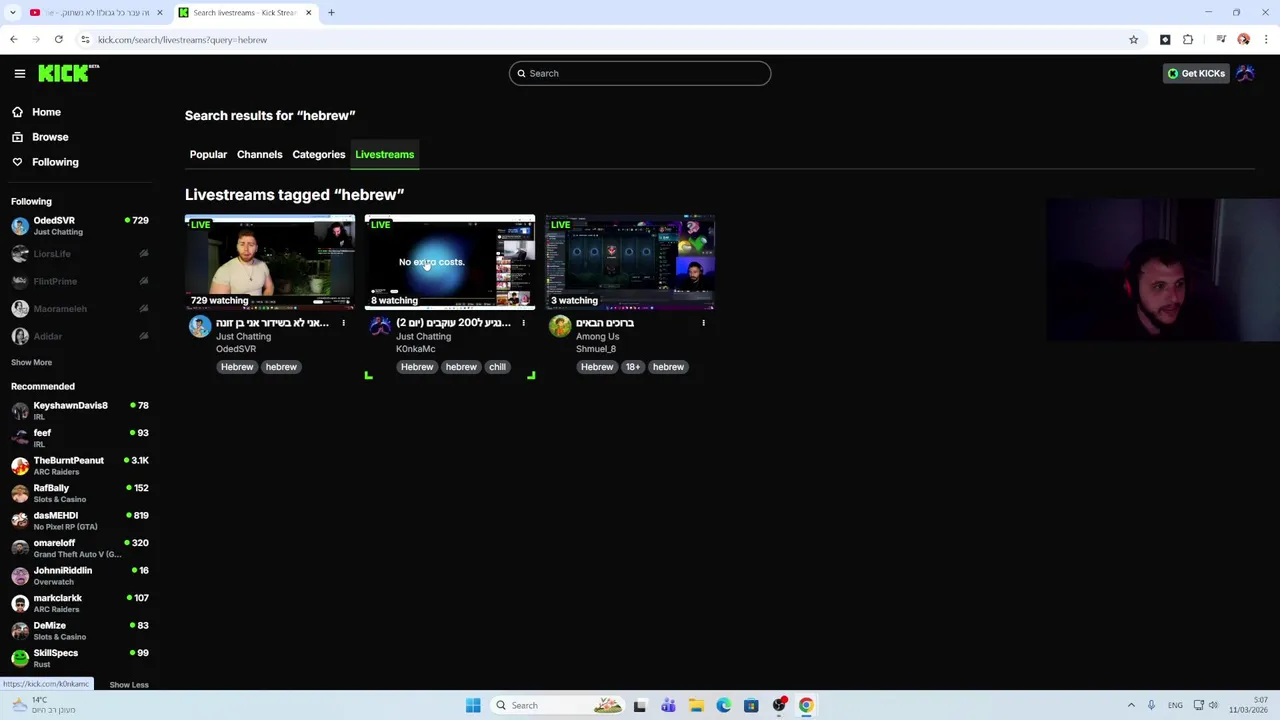1280x720 pixels.
Task: Open Microsoft Store from taskbar
Action: click(x=751, y=705)
